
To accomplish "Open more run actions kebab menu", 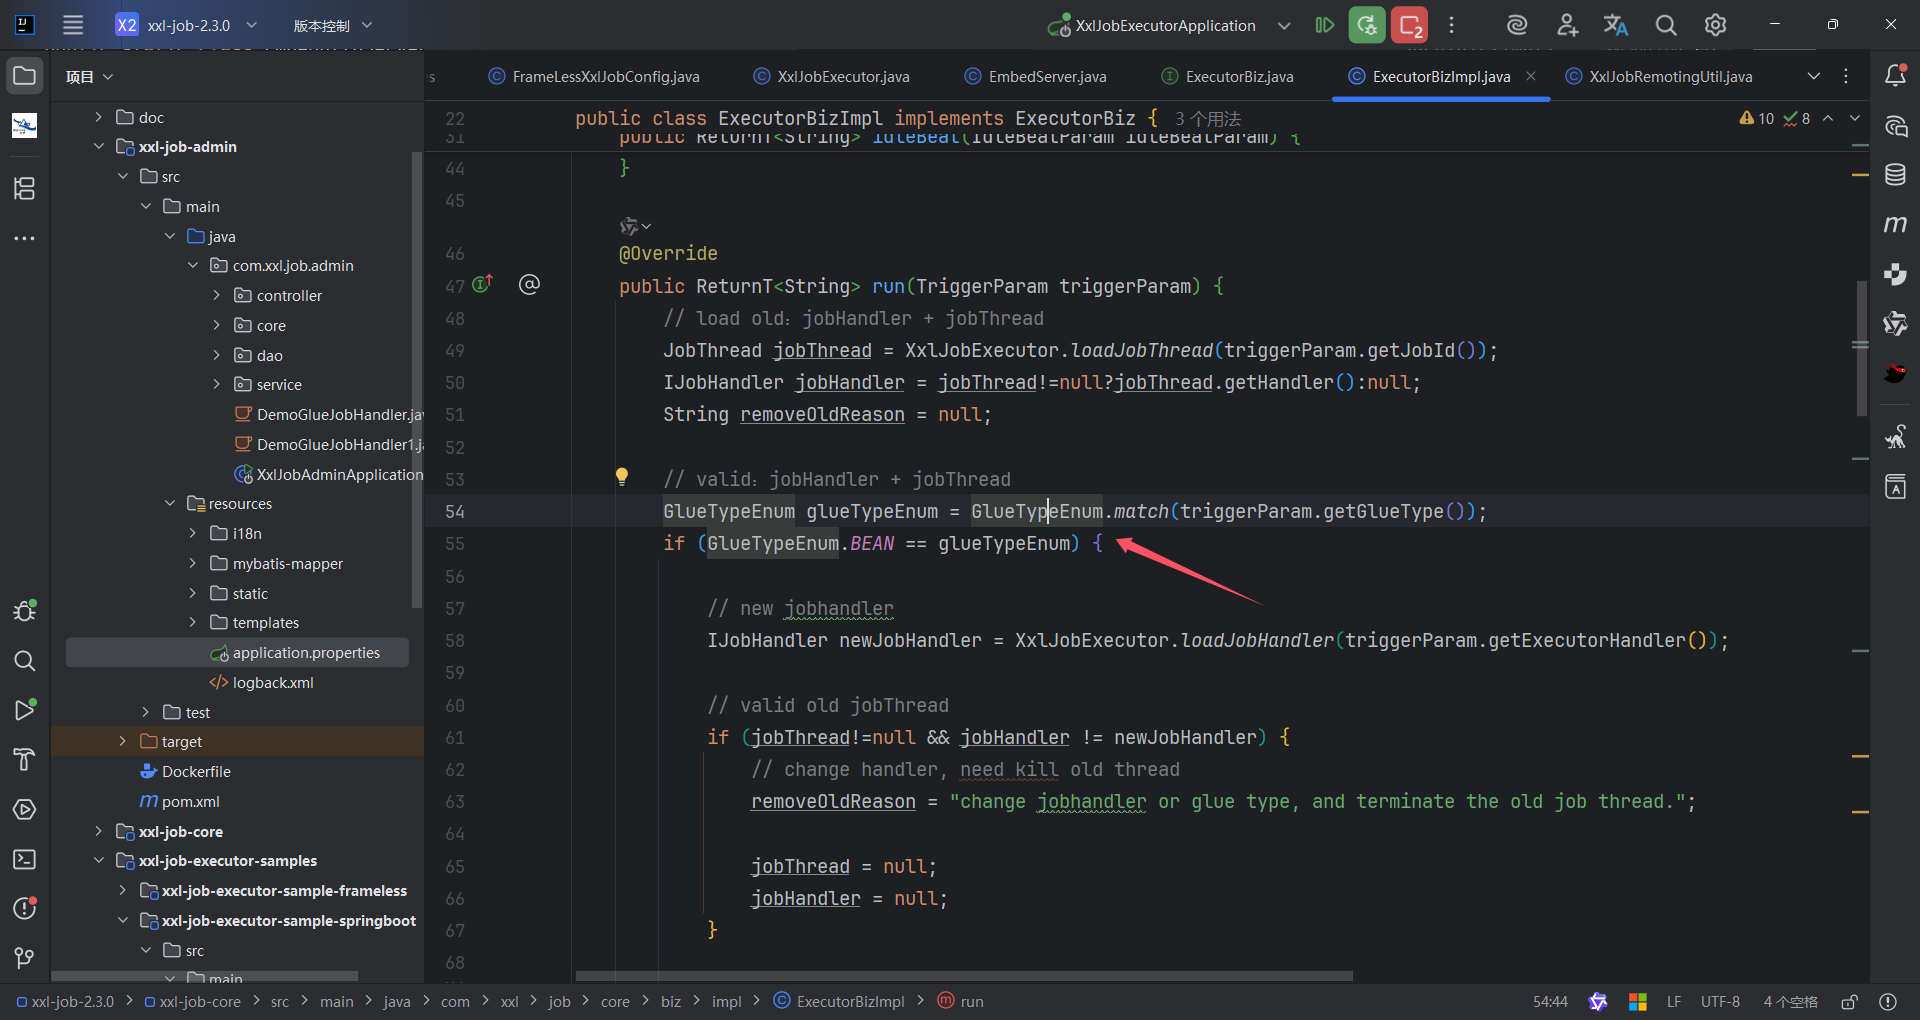I will click(1452, 25).
